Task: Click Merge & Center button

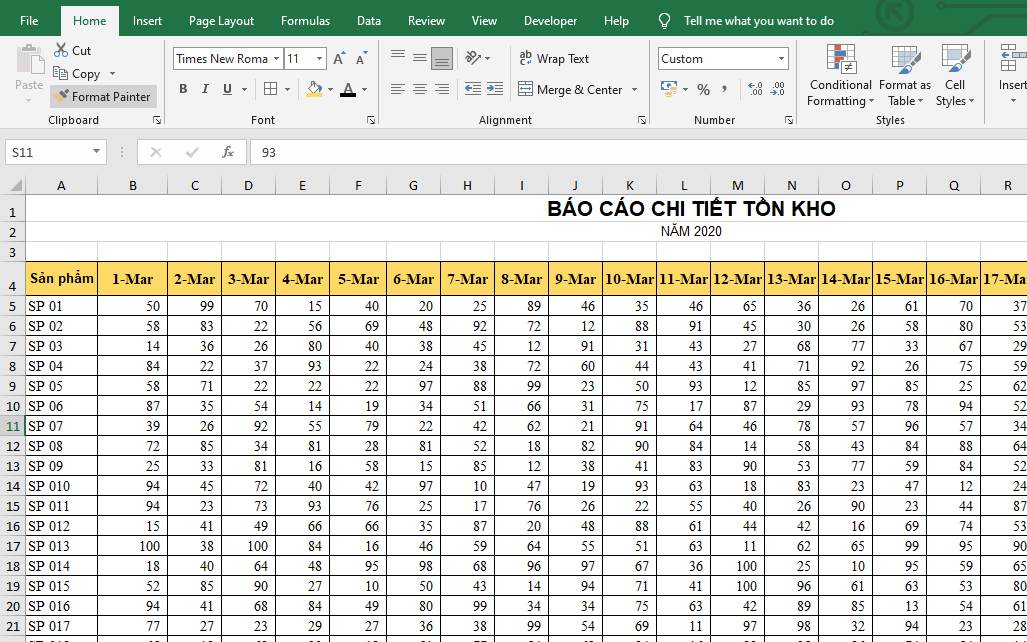Action: click(570, 89)
